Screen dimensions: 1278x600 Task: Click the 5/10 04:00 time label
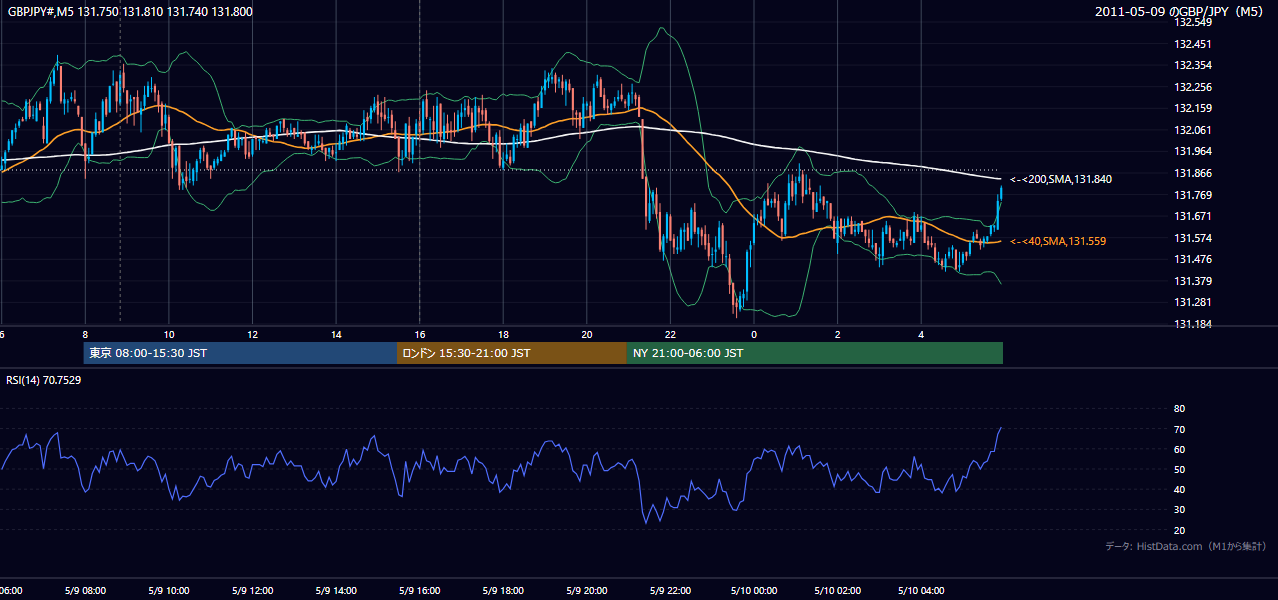pos(921,591)
